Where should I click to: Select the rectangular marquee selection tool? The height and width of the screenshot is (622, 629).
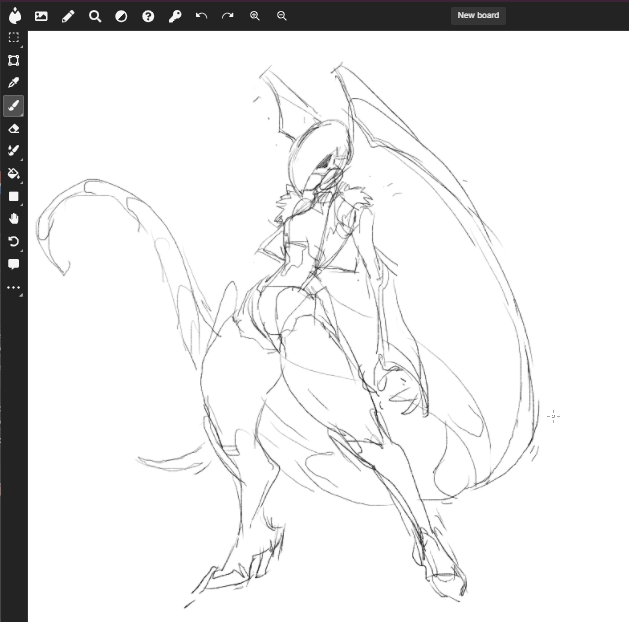coord(14,37)
